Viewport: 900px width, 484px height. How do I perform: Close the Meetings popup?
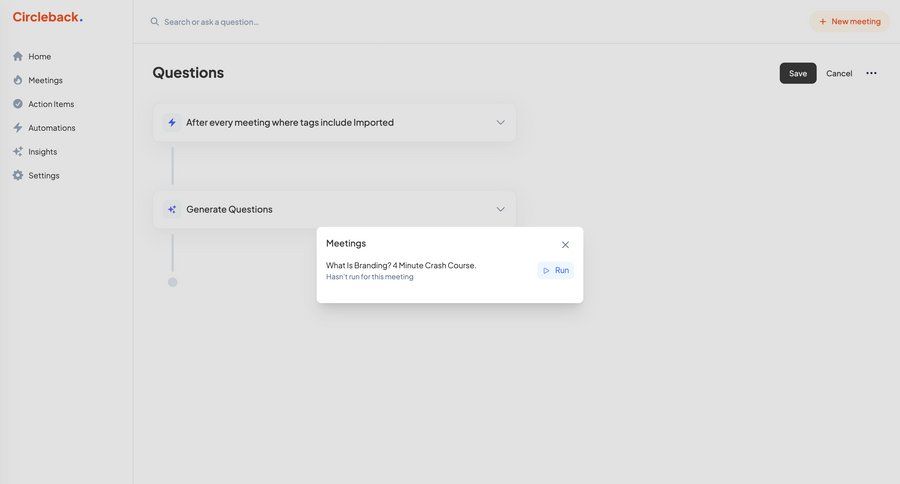pos(565,245)
